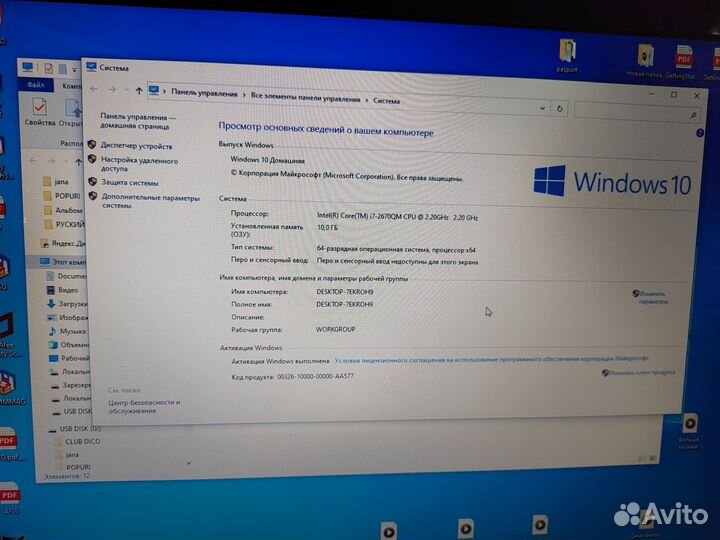Select Documents item in Explorer tree
720x540 pixels.
[67, 276]
